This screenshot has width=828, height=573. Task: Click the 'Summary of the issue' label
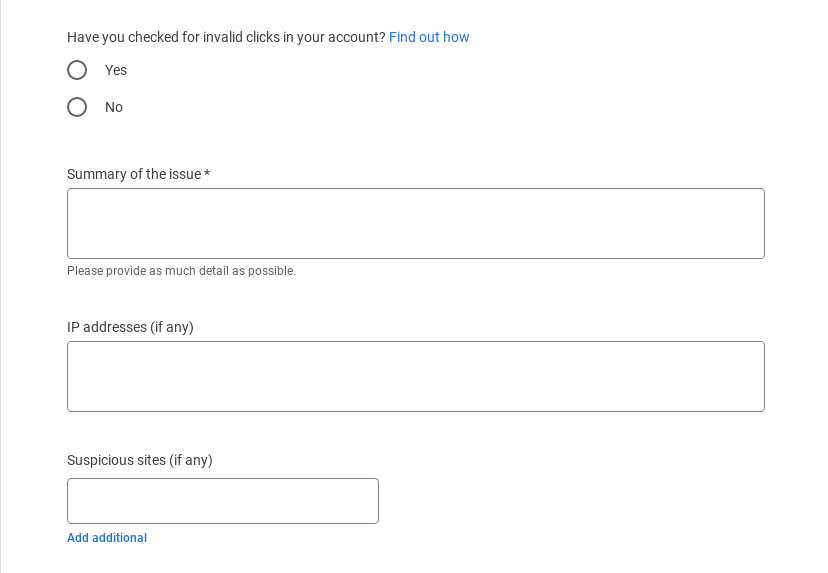(134, 174)
